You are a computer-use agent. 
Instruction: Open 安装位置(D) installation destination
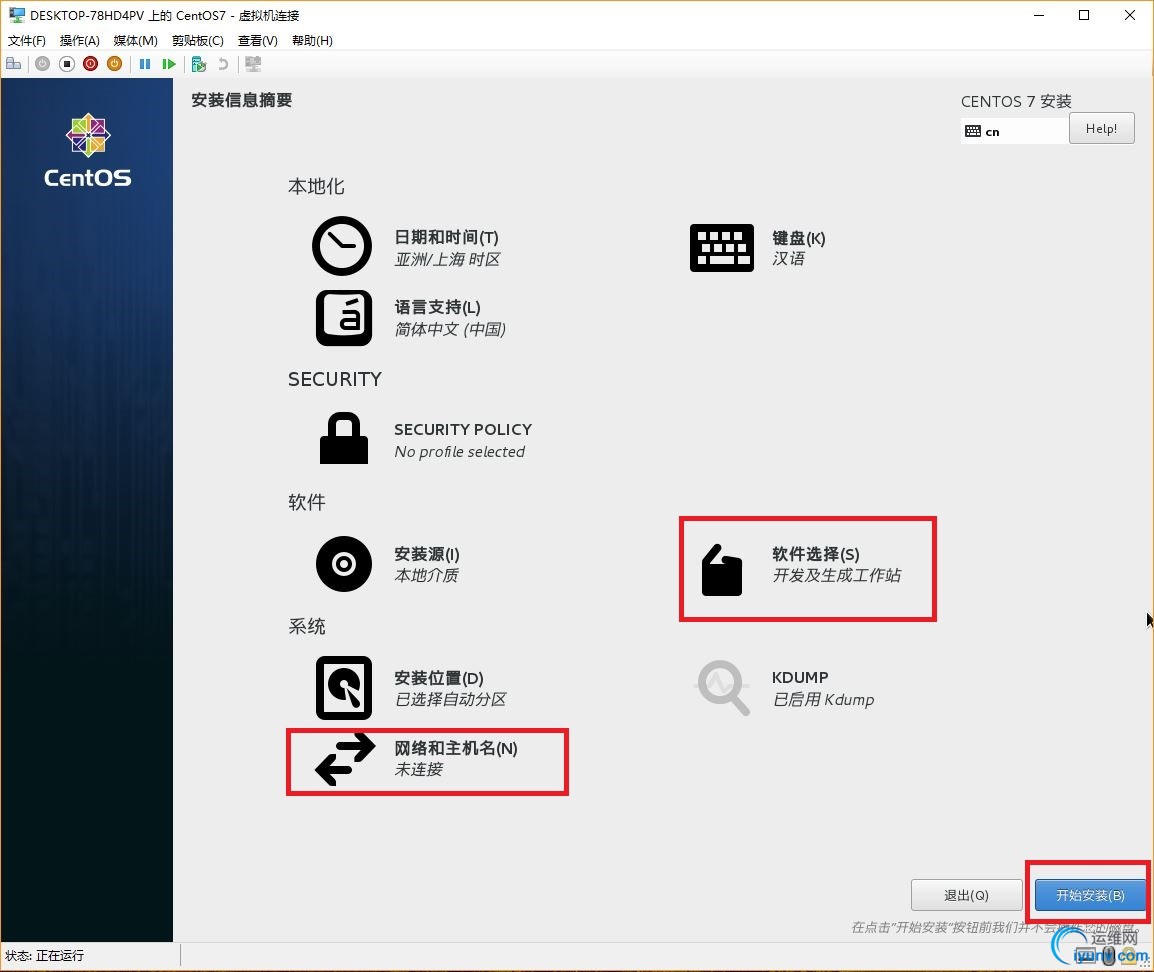(411, 688)
